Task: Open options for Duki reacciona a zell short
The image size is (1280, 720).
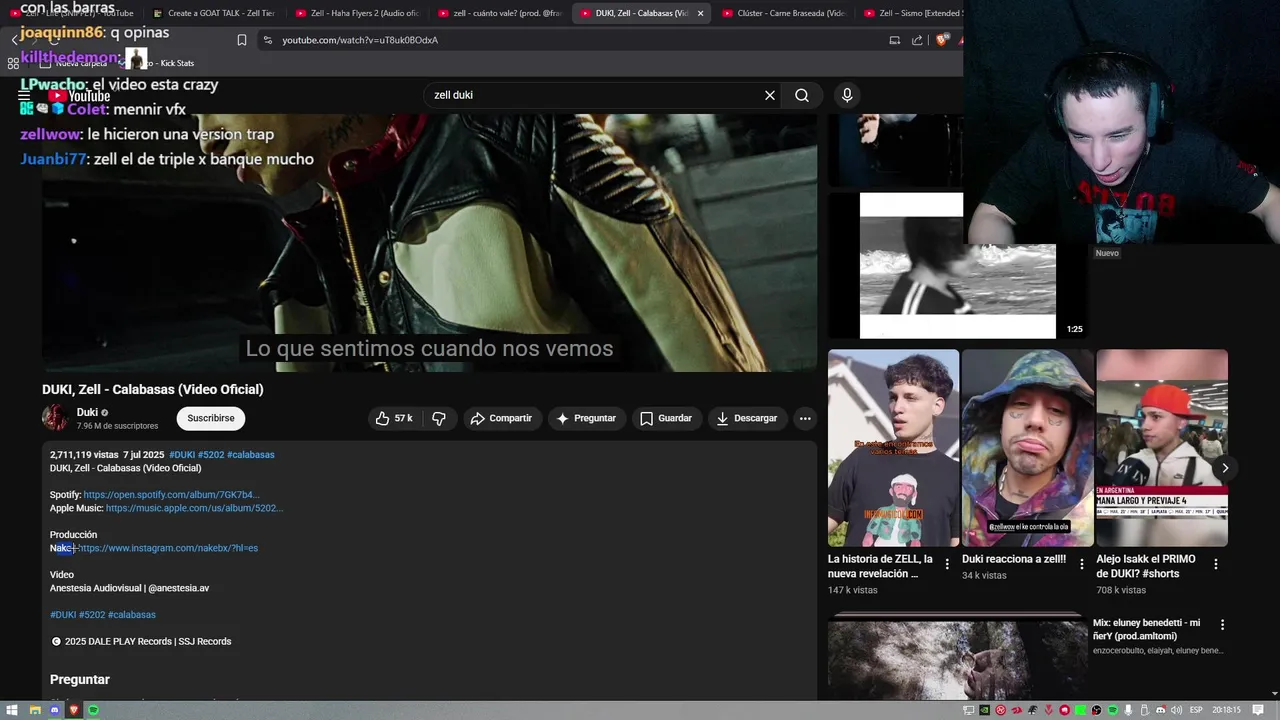Action: (x=1081, y=564)
